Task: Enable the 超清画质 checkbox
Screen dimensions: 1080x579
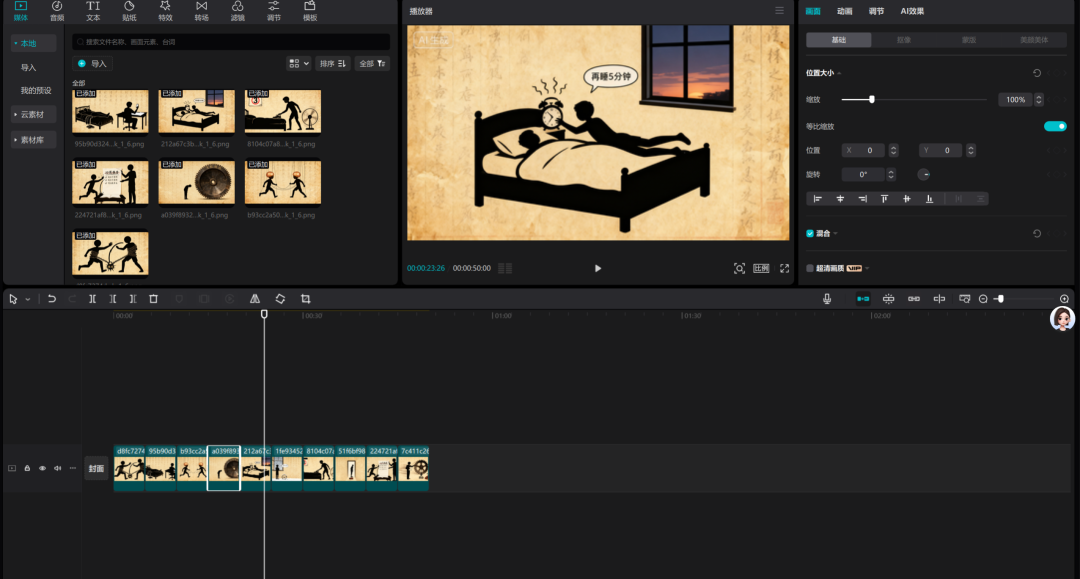Action: [x=810, y=268]
